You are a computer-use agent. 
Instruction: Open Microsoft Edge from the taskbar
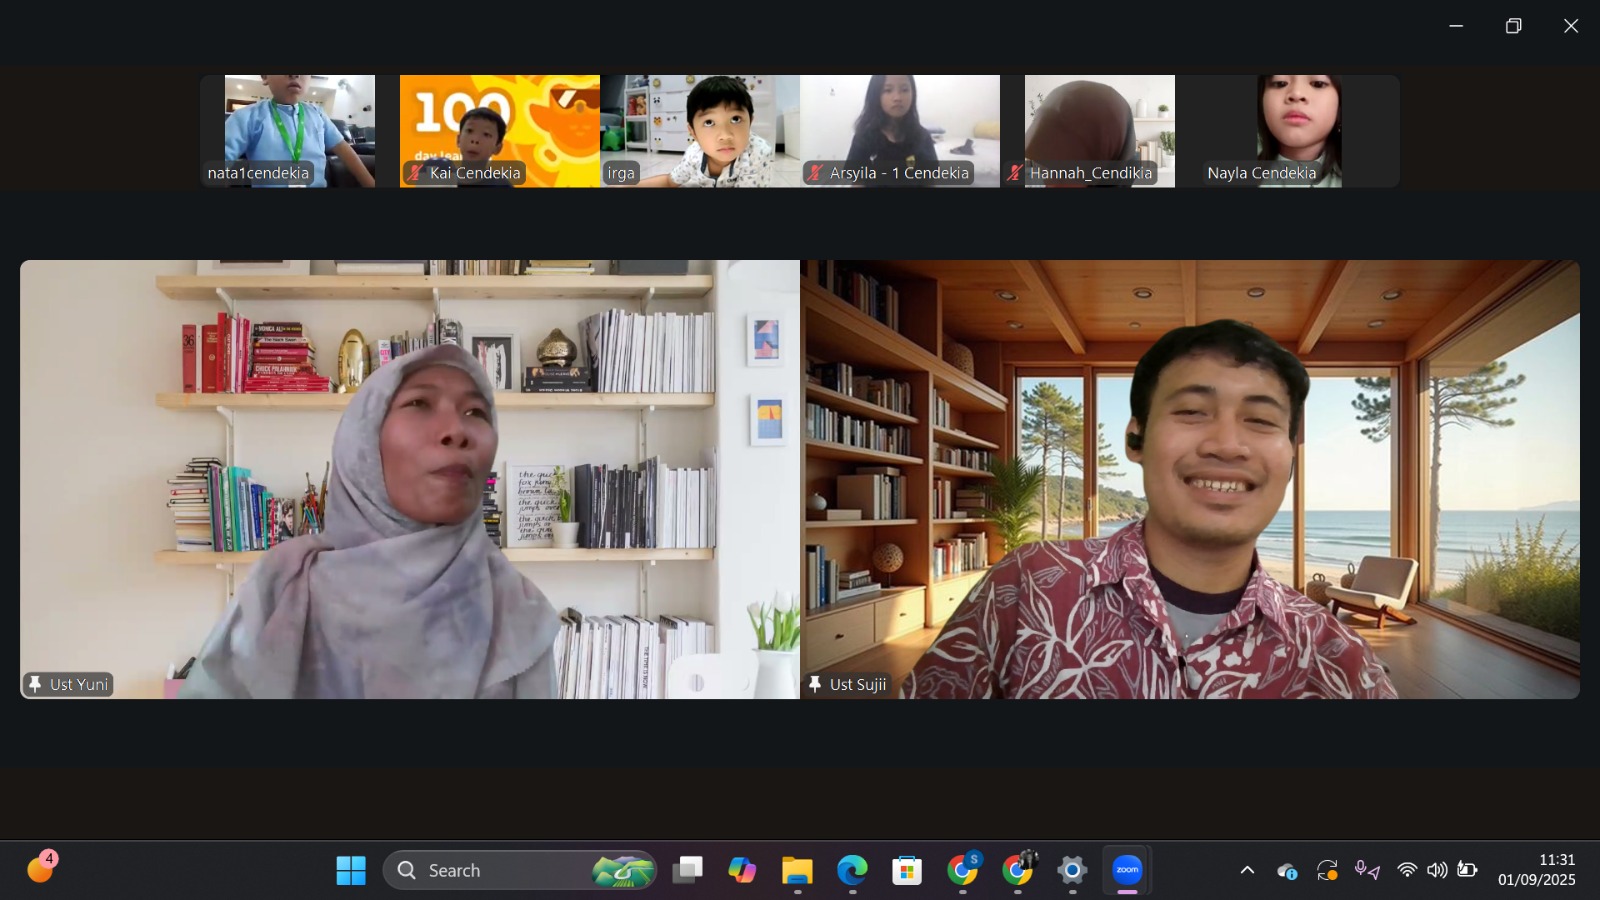852,870
